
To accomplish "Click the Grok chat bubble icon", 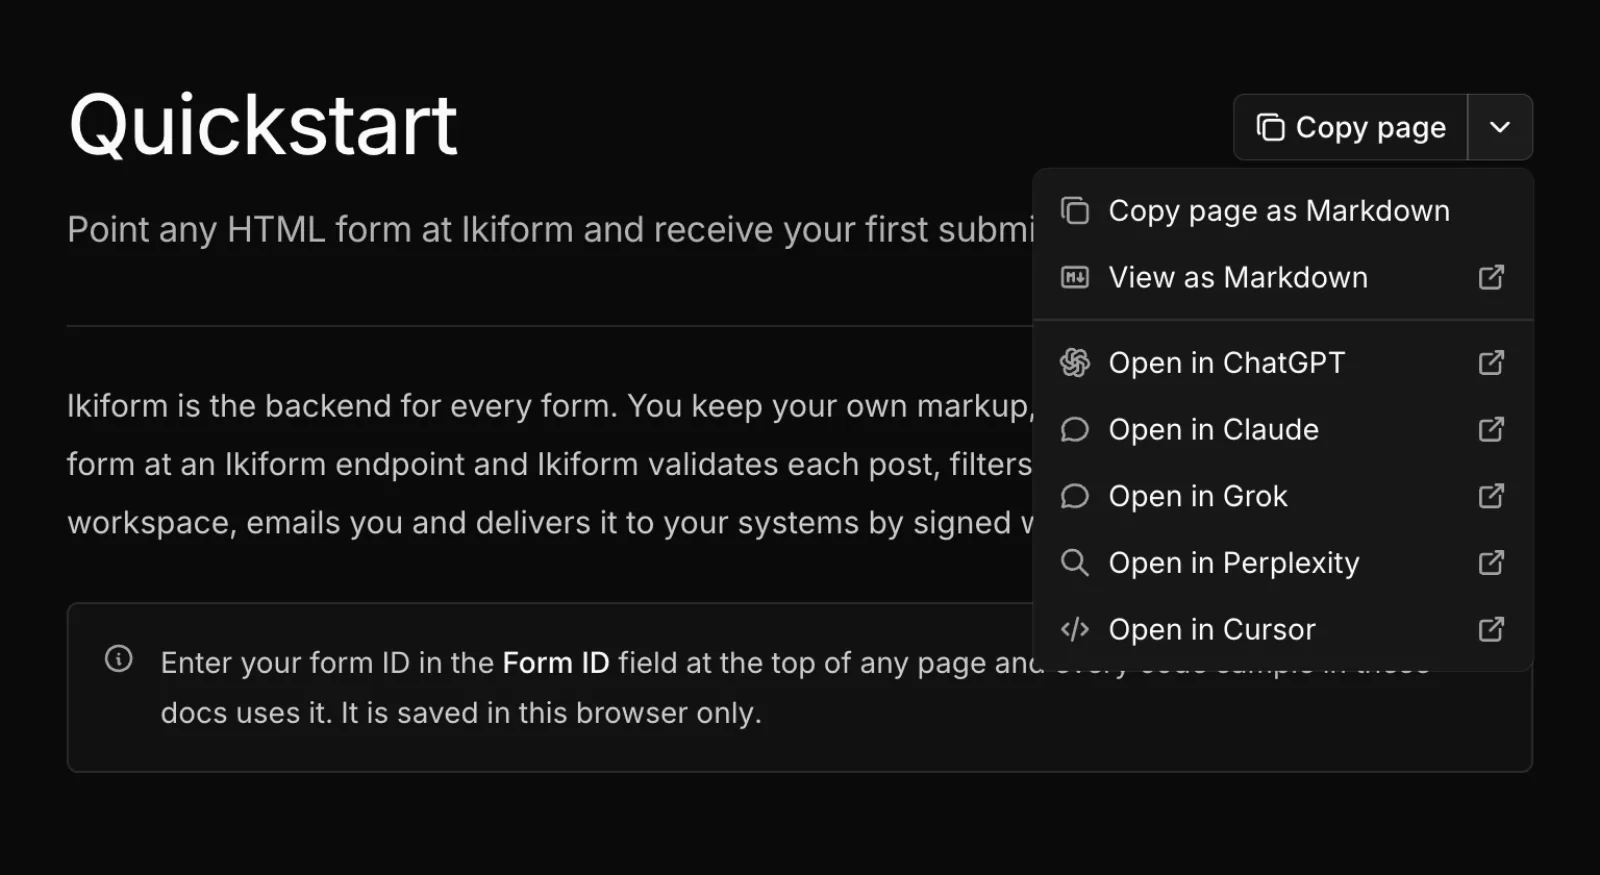I will (x=1075, y=496).
